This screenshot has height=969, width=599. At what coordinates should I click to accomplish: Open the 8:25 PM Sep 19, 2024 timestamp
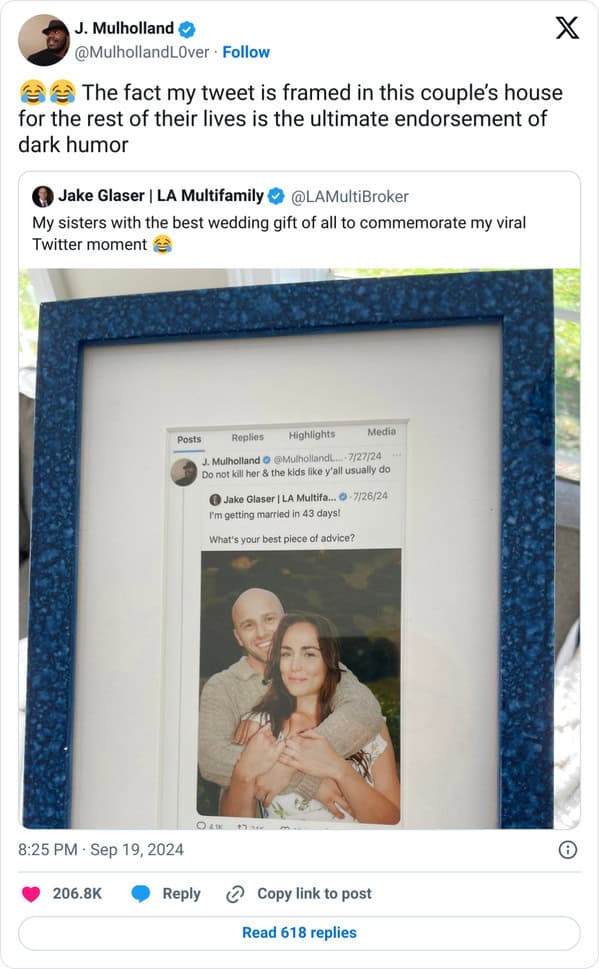click(x=101, y=850)
